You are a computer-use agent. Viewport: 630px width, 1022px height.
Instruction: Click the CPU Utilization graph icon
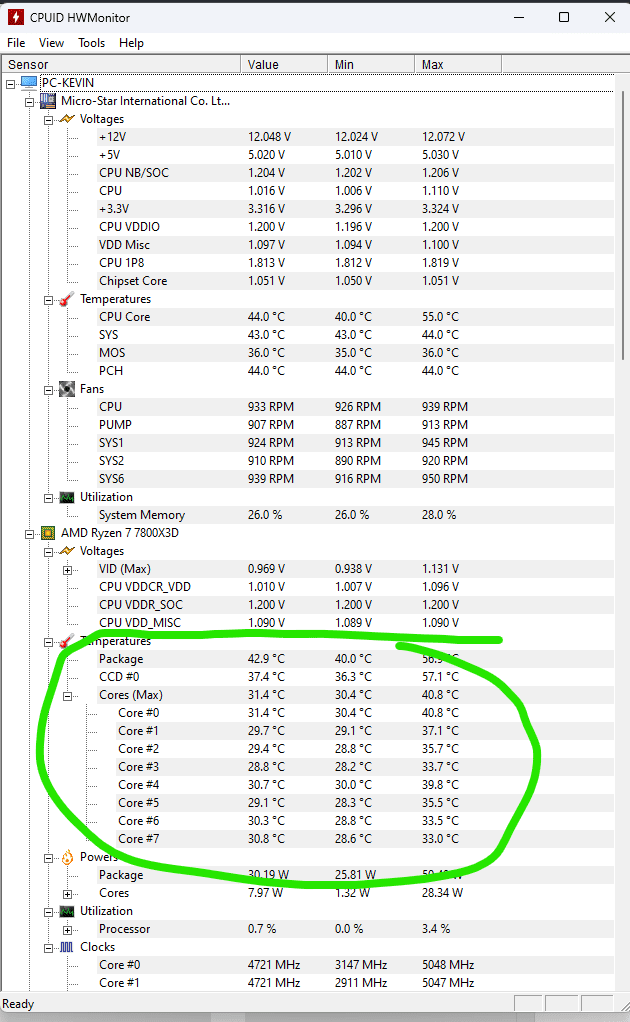pos(67,911)
